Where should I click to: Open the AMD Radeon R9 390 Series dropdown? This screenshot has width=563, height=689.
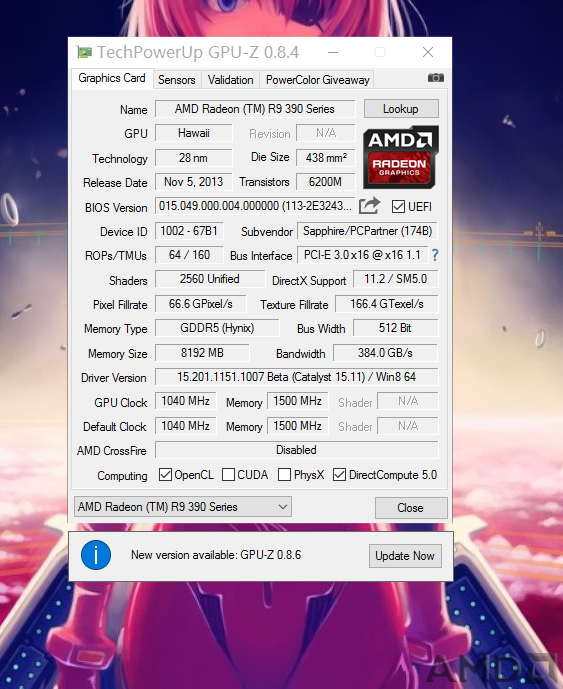[x=183, y=507]
